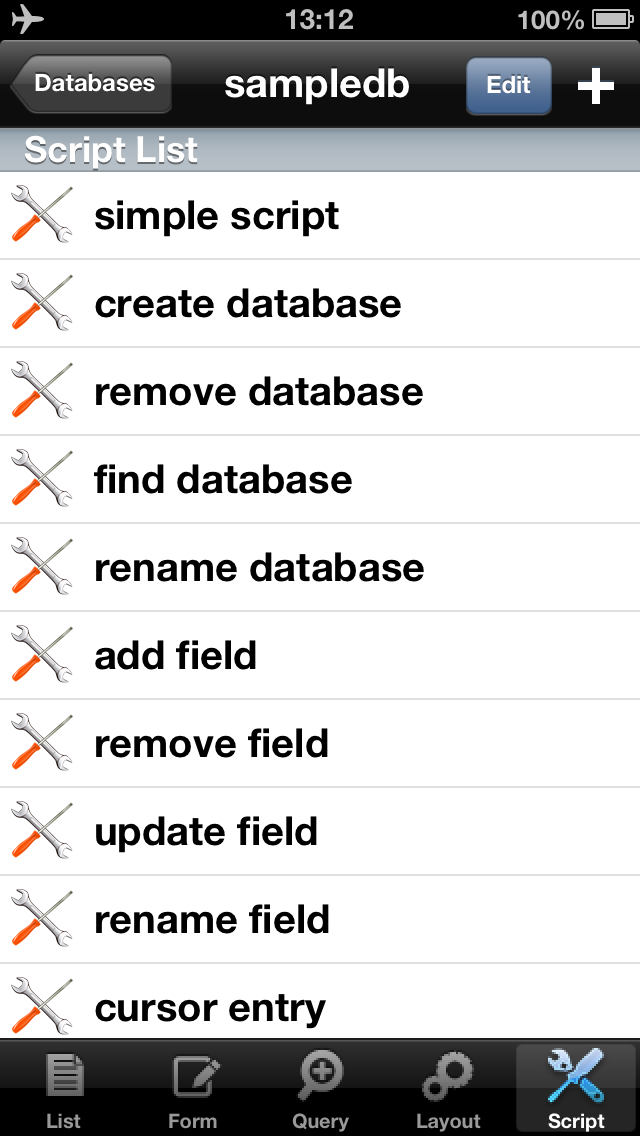The width and height of the screenshot is (640, 1136).
Task: Tap the sampledb title
Action: coord(317,85)
